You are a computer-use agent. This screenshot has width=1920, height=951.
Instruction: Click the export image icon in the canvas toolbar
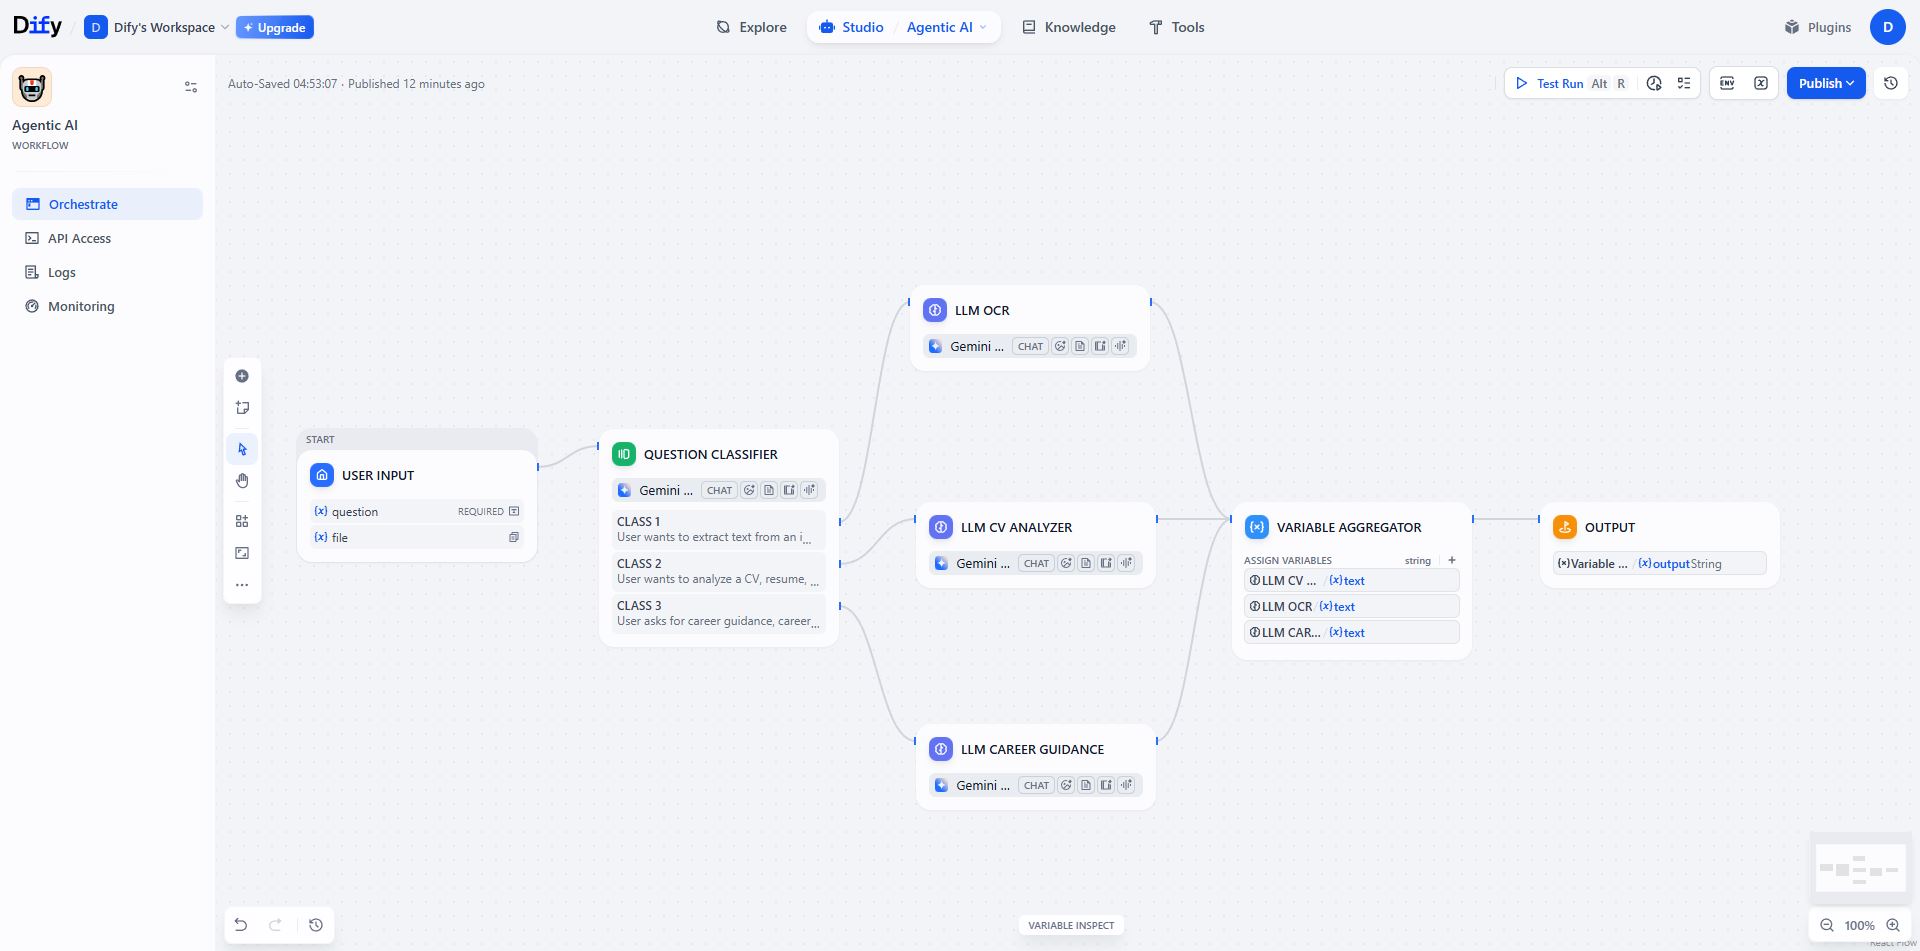click(242, 553)
